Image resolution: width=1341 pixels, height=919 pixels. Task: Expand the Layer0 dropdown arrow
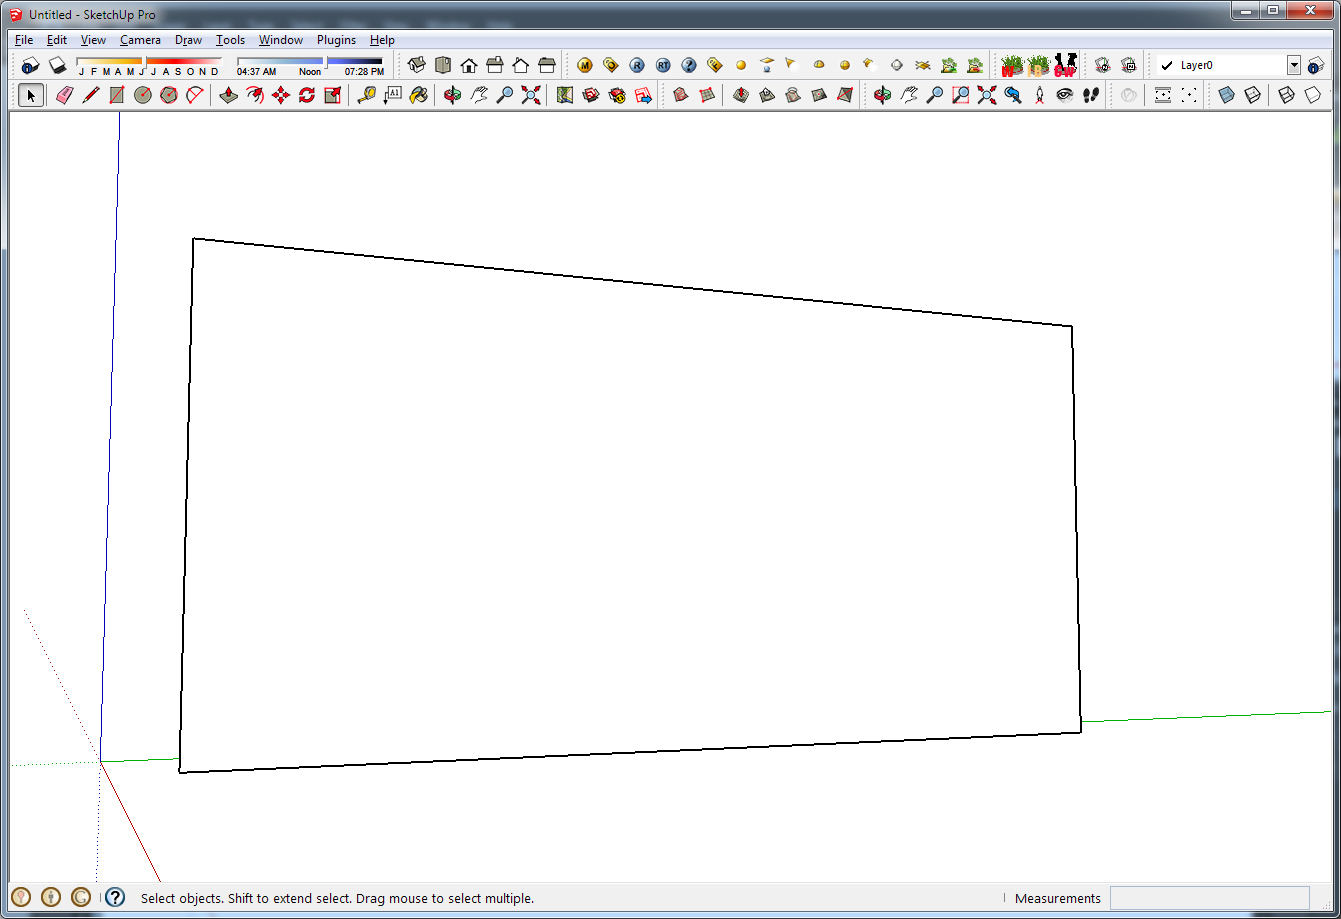click(1293, 65)
